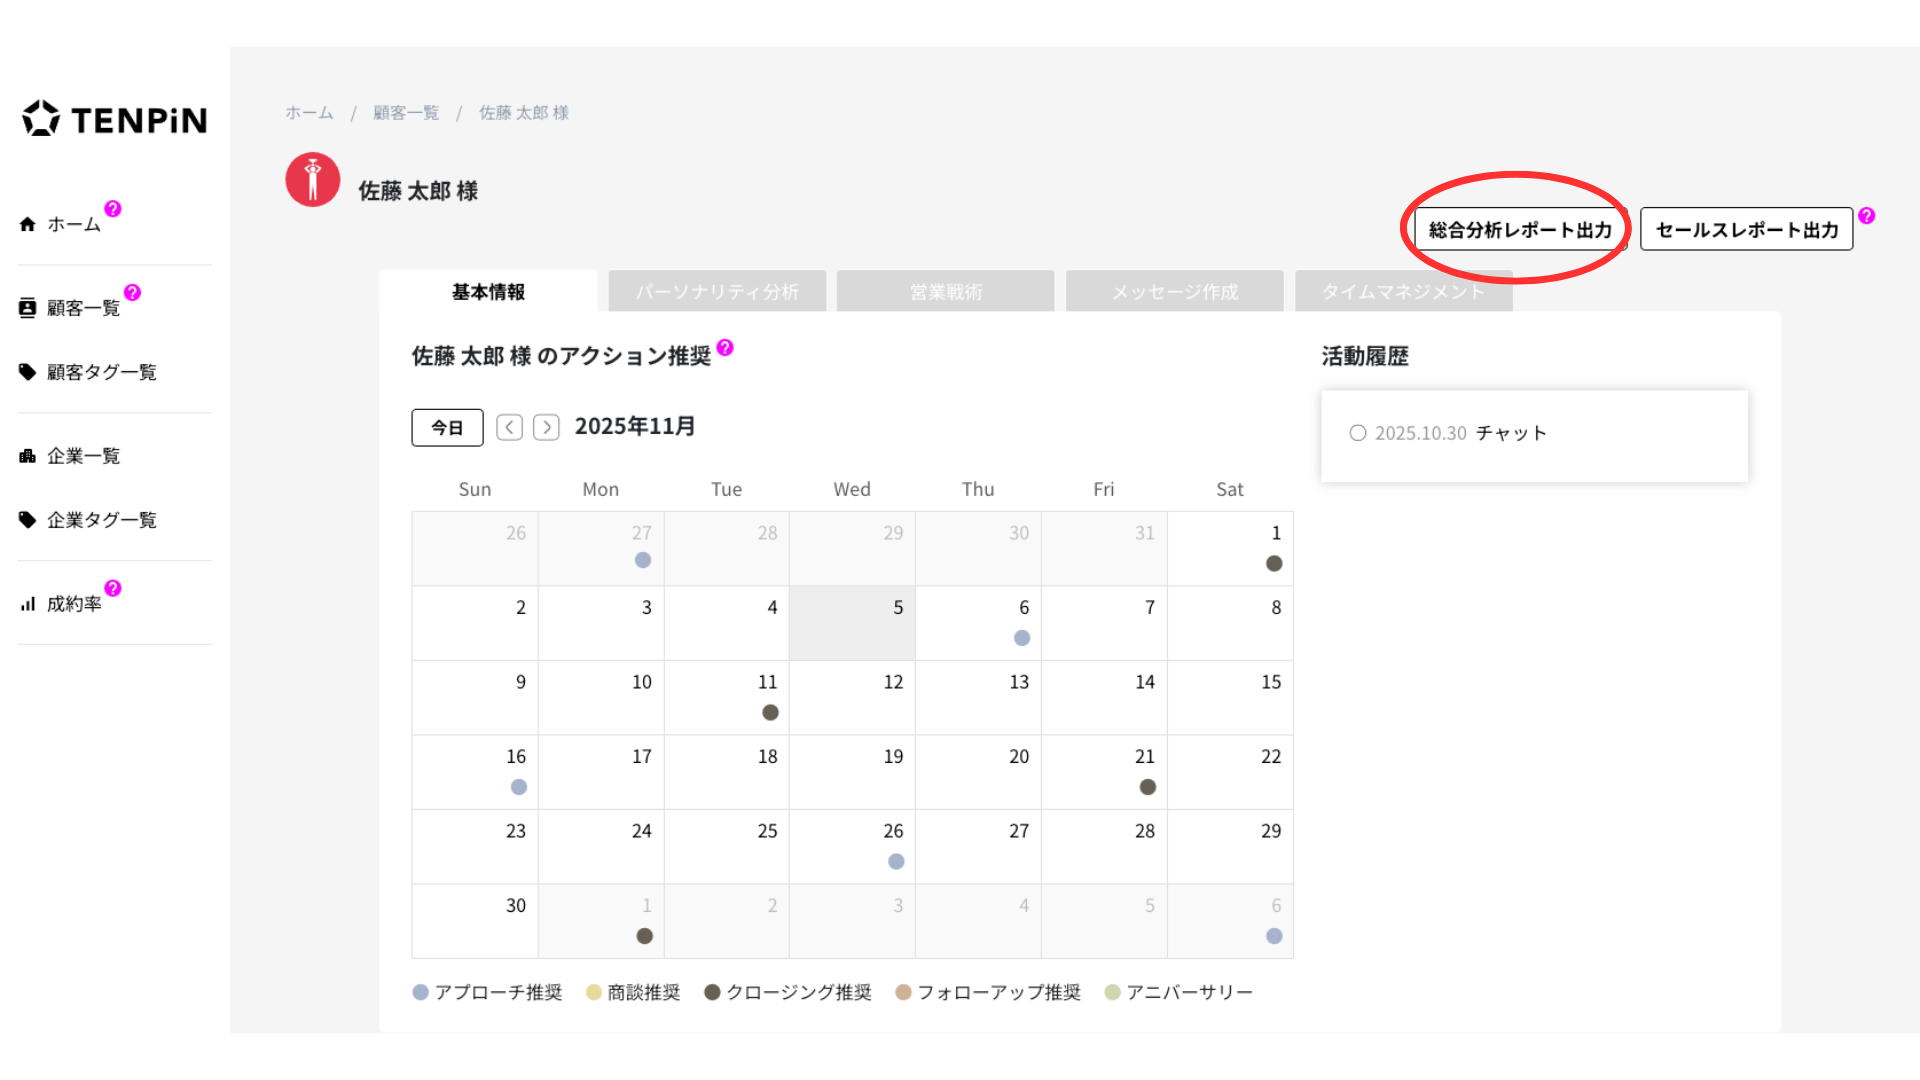This screenshot has height=1080, width=1920.
Task: Open help icon next to ホーム
Action: pos(113,209)
